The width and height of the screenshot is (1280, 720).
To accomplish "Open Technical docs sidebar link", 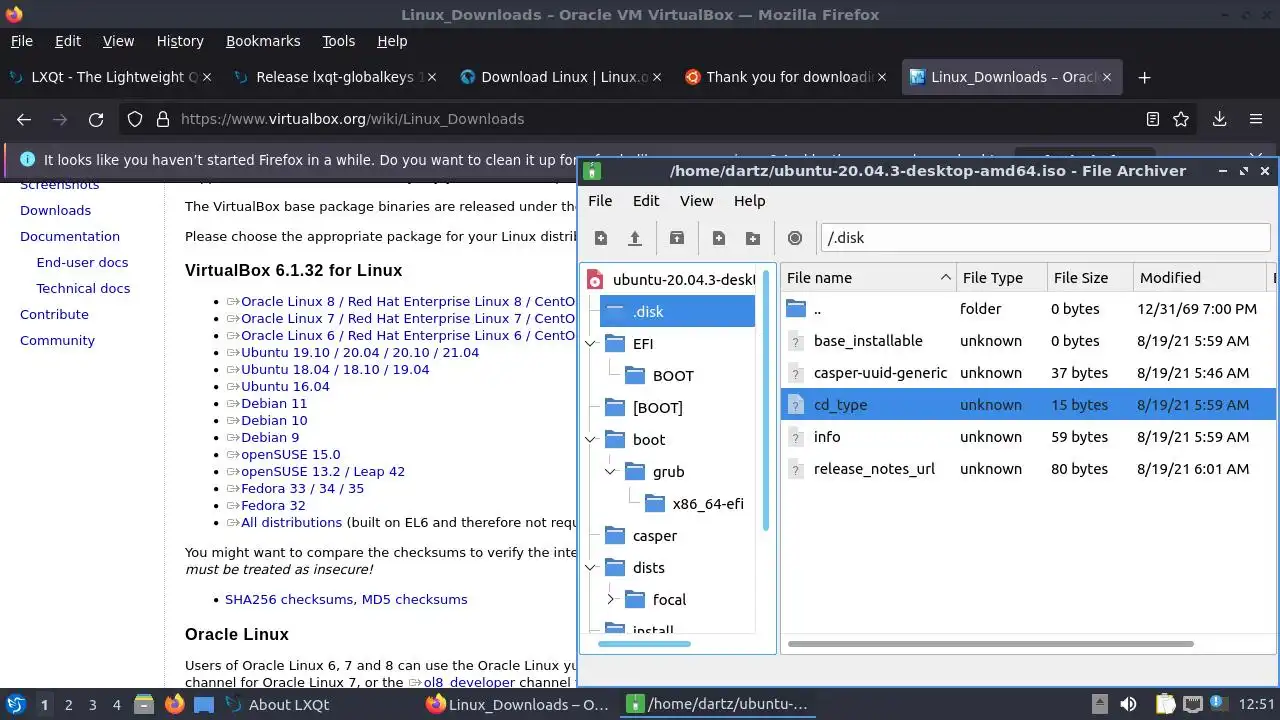I will pyautogui.click(x=83, y=288).
